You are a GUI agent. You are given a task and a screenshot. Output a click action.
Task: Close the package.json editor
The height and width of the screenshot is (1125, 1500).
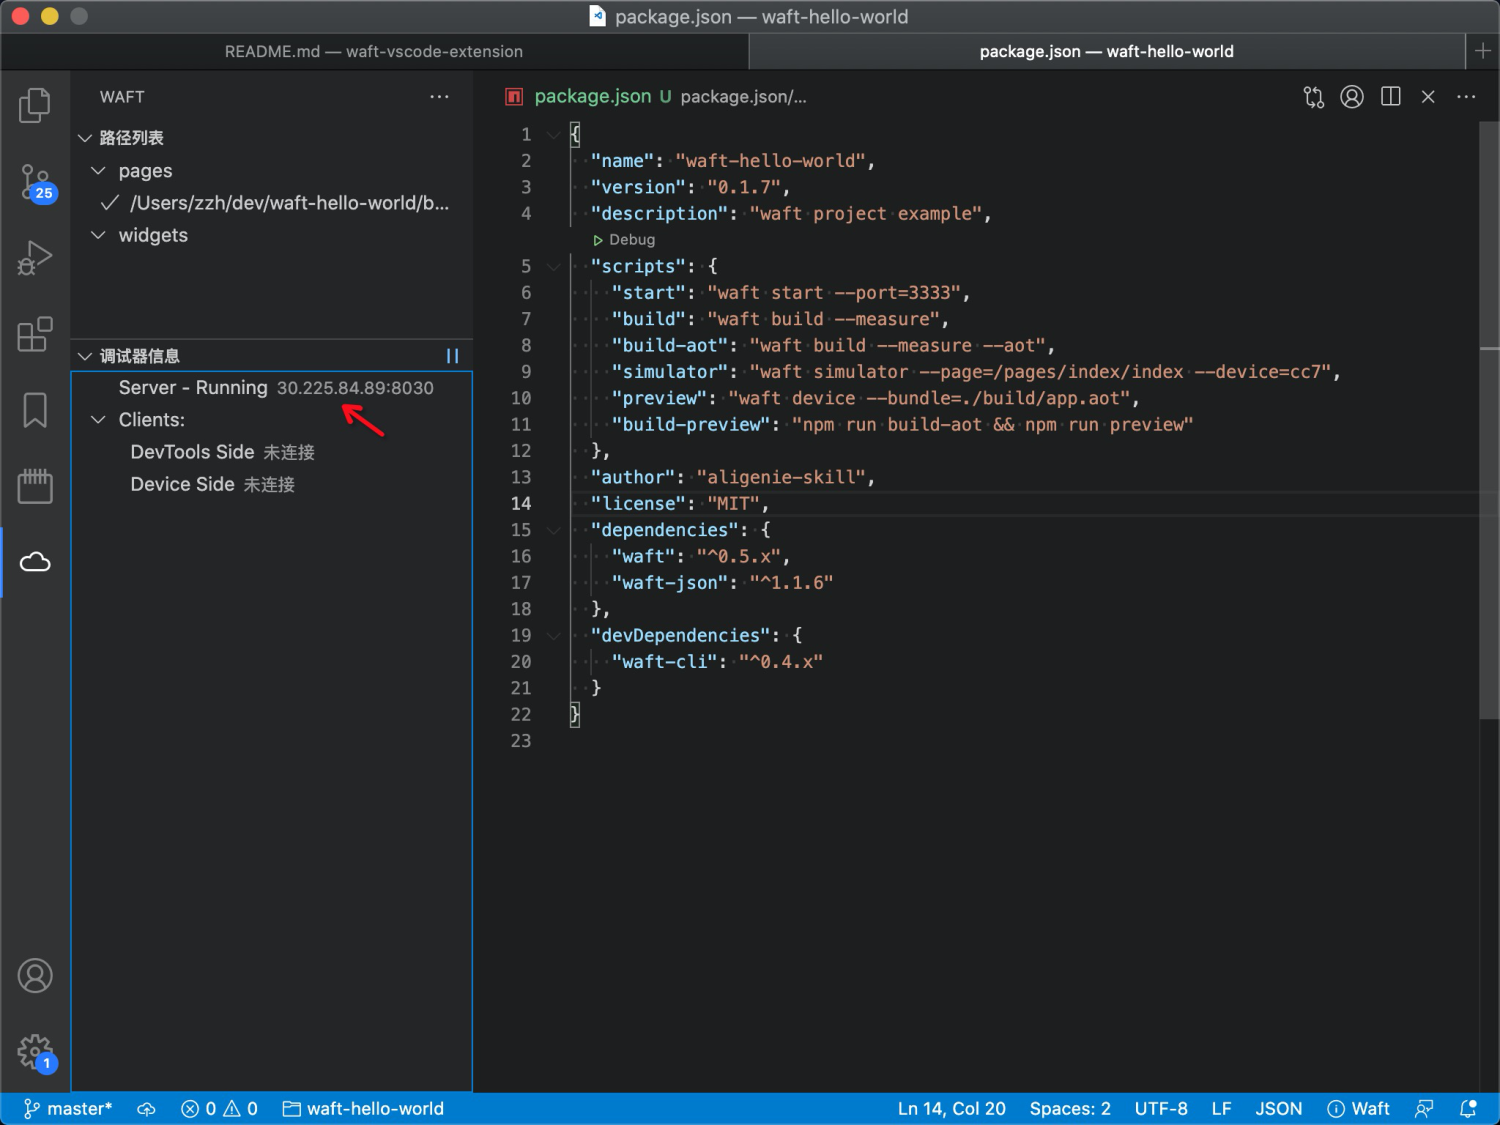point(1428,97)
